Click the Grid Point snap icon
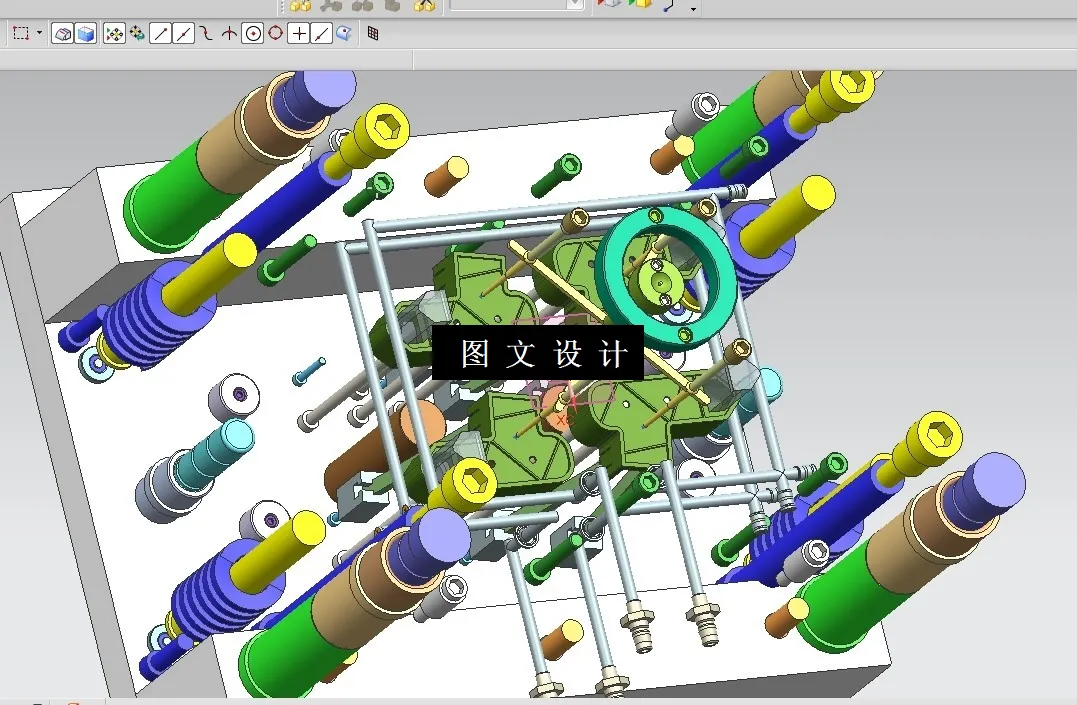 [374, 33]
